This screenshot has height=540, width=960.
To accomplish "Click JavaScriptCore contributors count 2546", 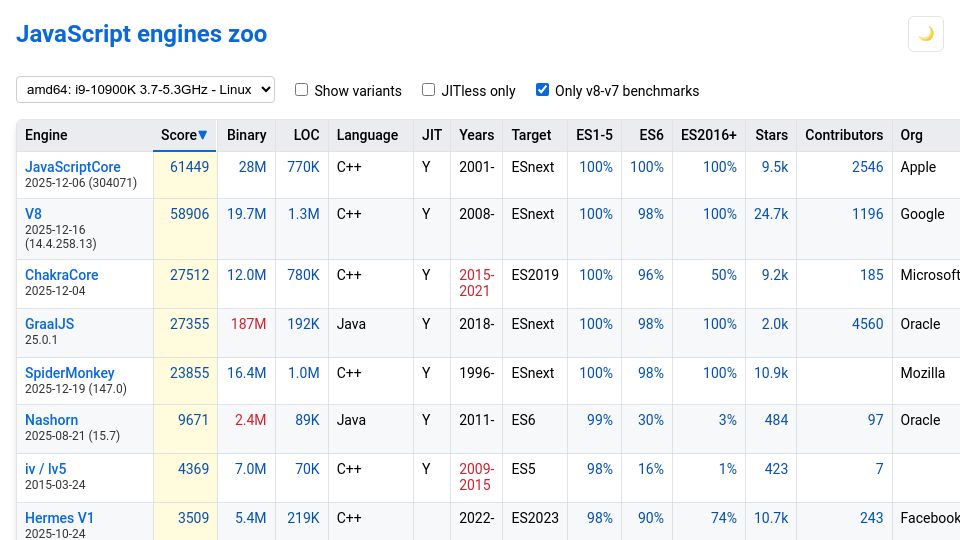I will click(868, 167).
